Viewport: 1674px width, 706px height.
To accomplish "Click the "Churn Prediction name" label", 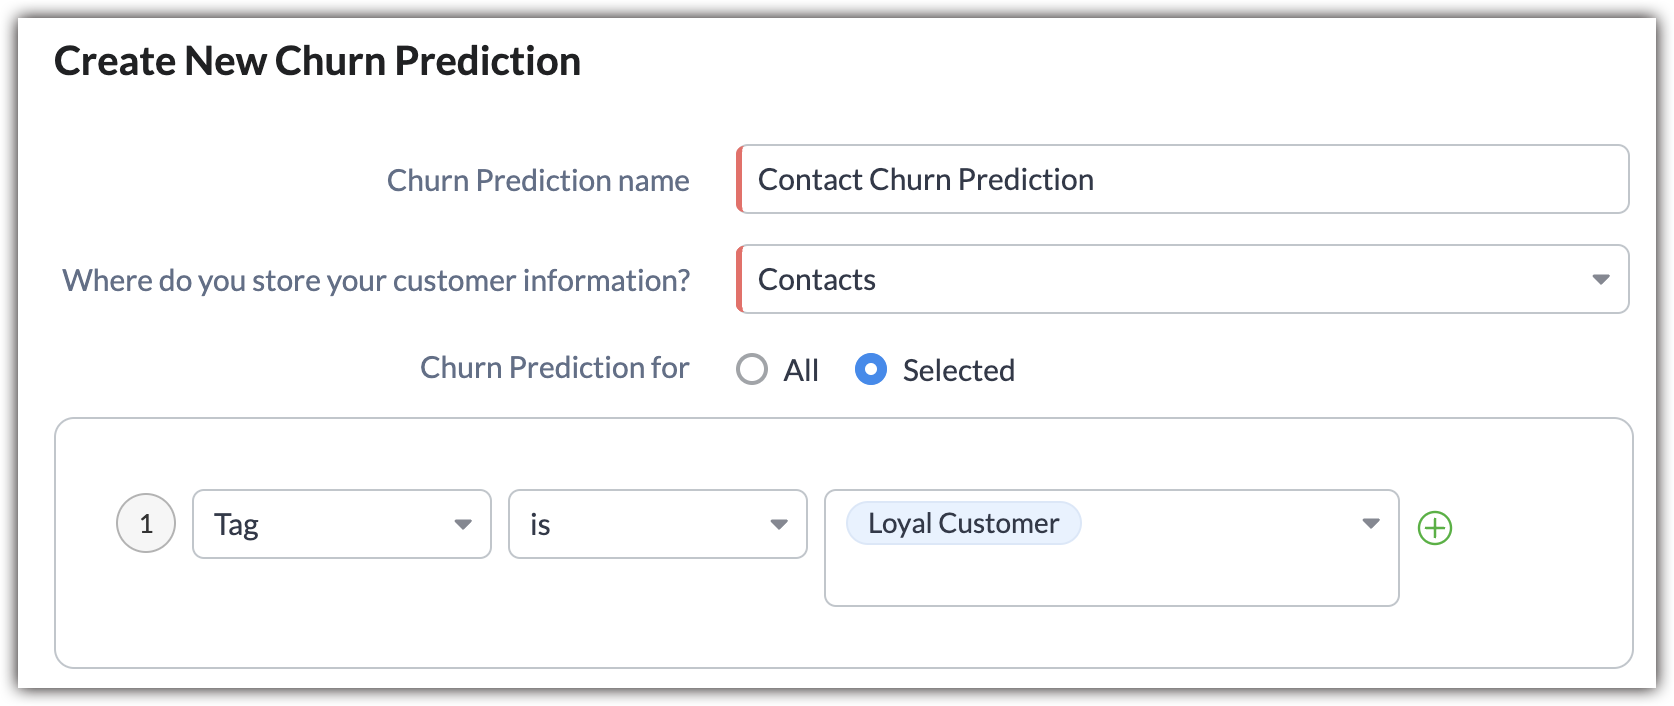I will click(x=538, y=181).
